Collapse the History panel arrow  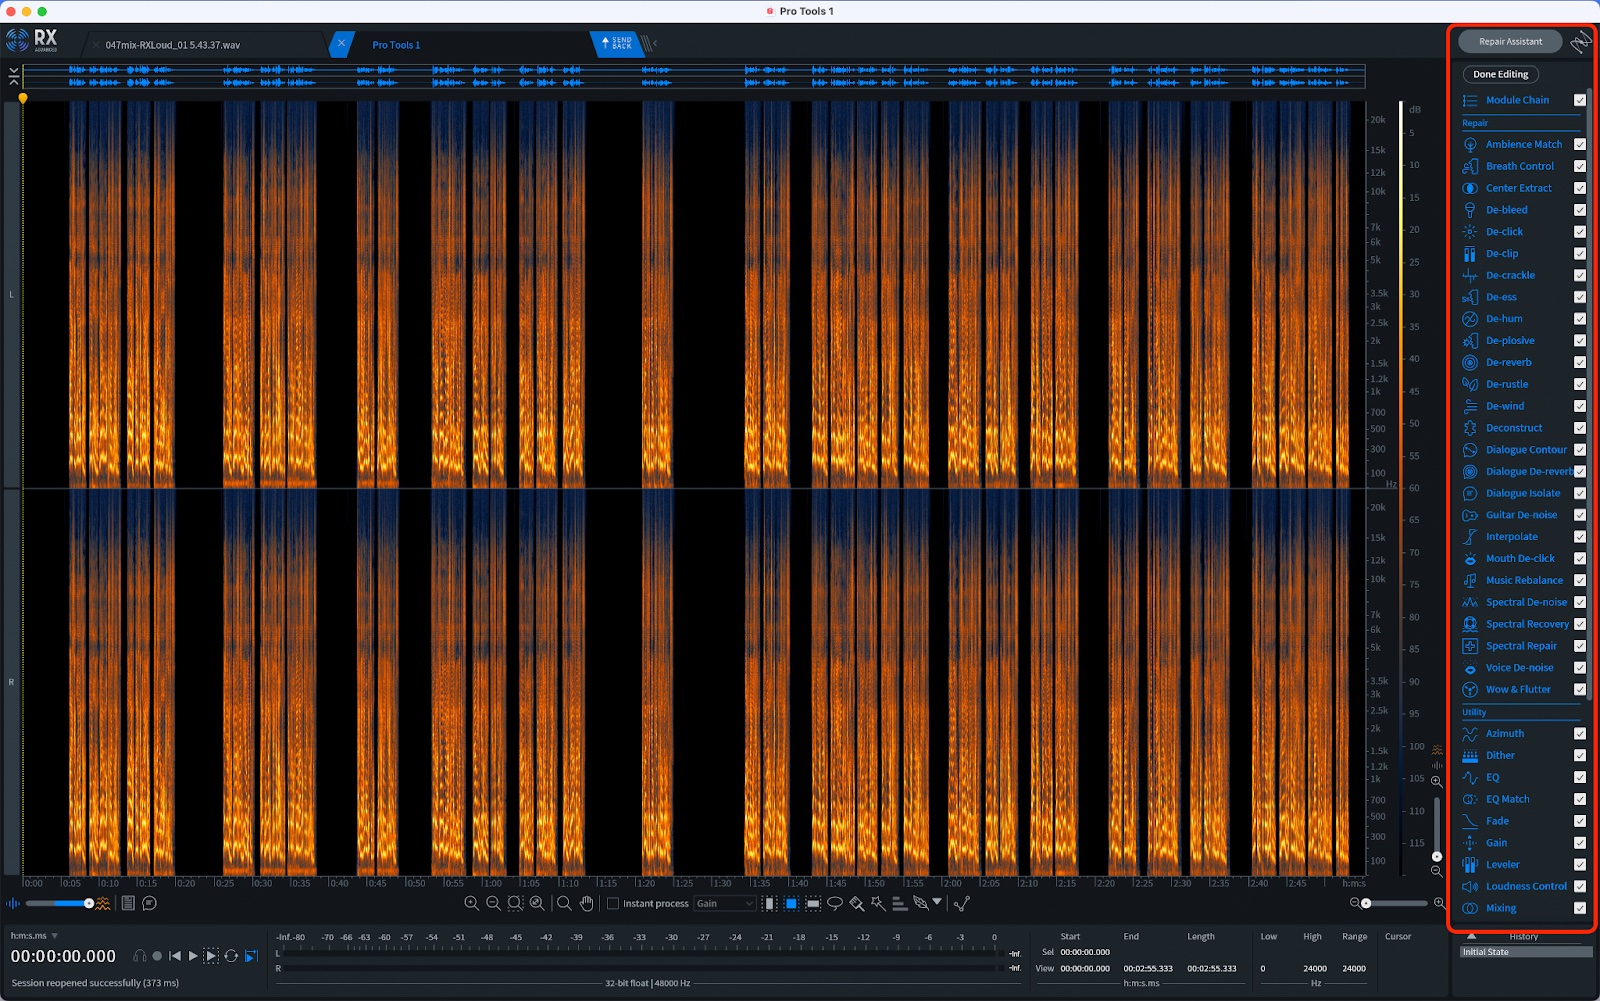pos(1471,937)
